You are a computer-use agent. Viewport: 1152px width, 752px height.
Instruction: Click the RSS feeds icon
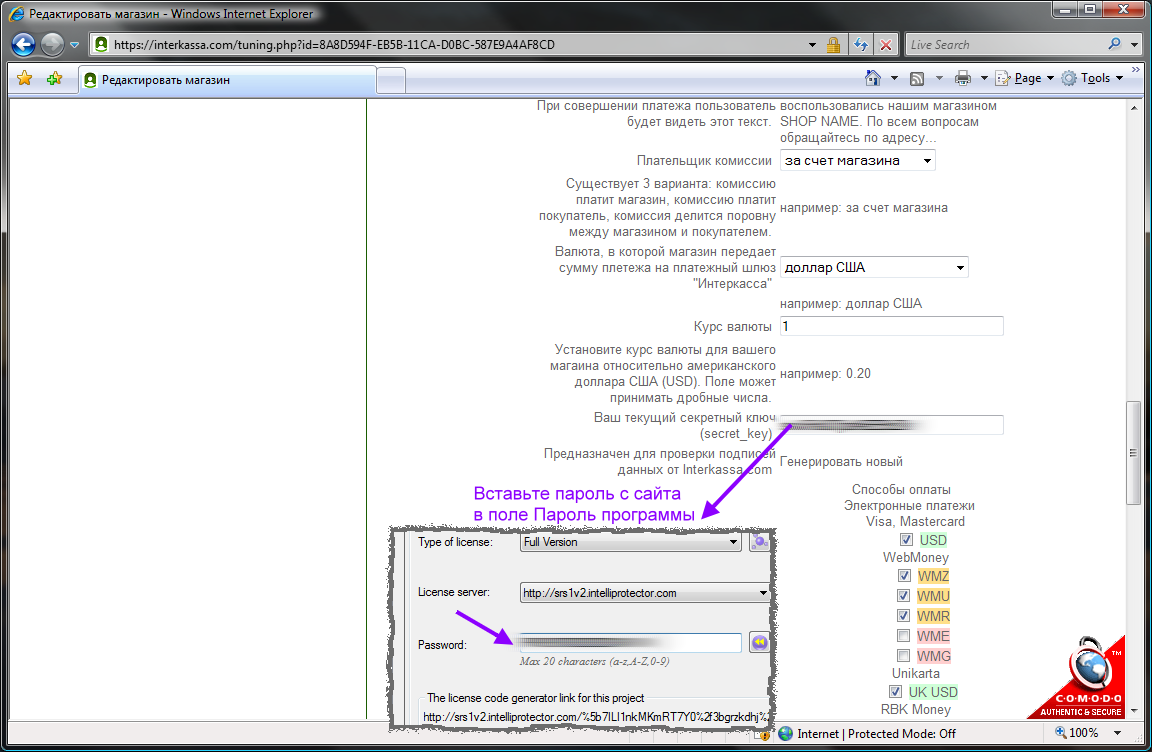917,79
